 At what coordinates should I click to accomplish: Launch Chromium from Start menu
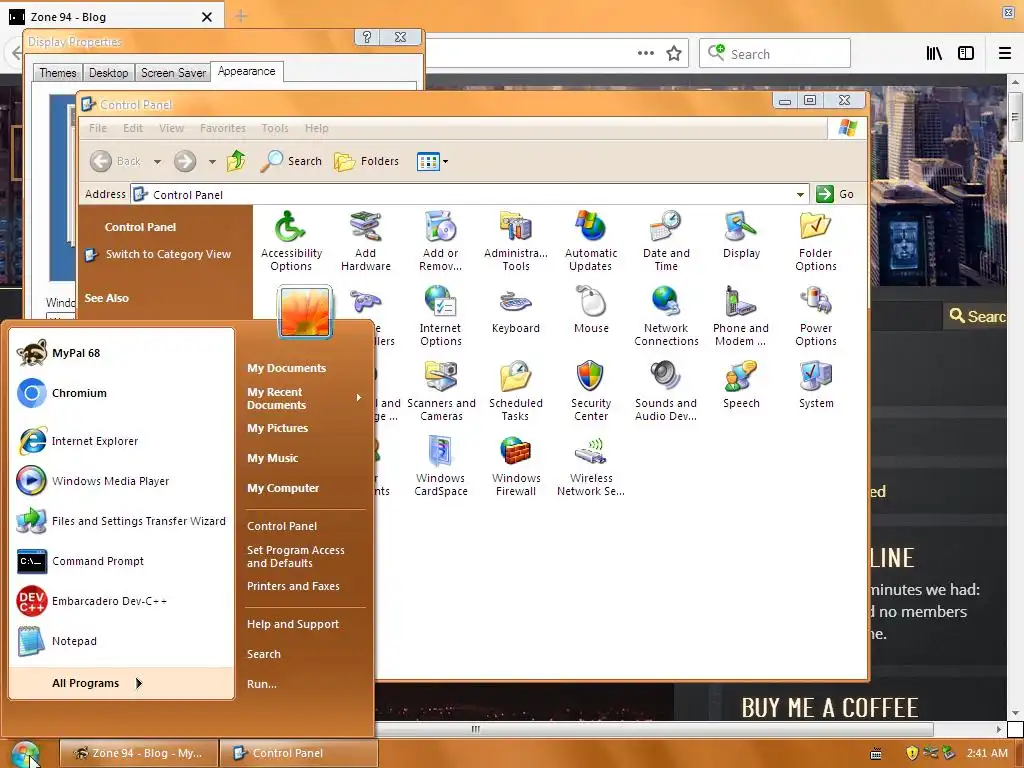121,393
